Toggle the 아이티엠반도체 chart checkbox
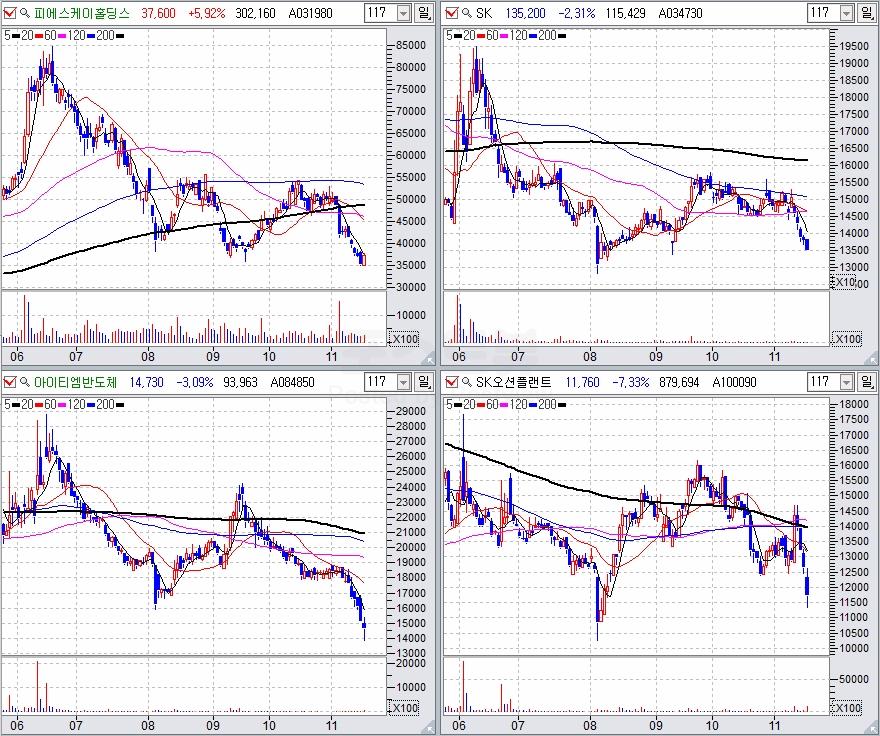880x736 pixels. [x=10, y=381]
